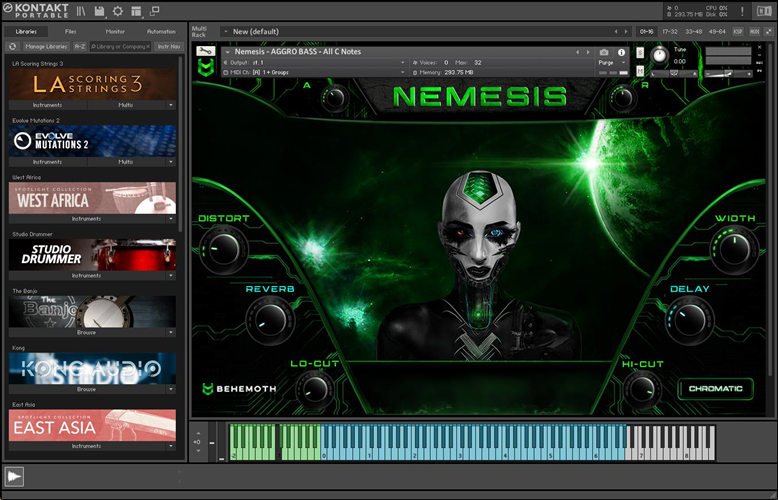Open the instrument info icon
Viewport: 778px width, 500px height.
[x=622, y=52]
